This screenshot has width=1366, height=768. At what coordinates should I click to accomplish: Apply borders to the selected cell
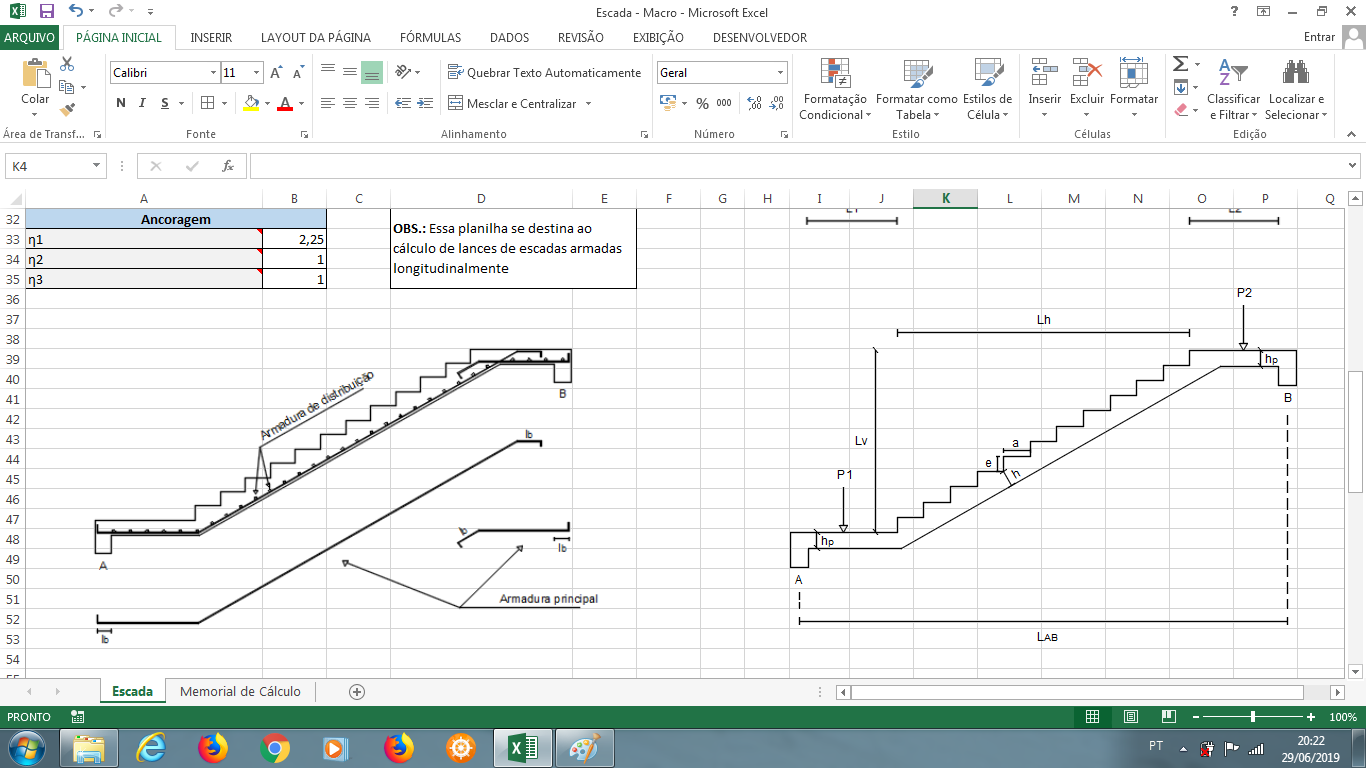click(x=208, y=103)
